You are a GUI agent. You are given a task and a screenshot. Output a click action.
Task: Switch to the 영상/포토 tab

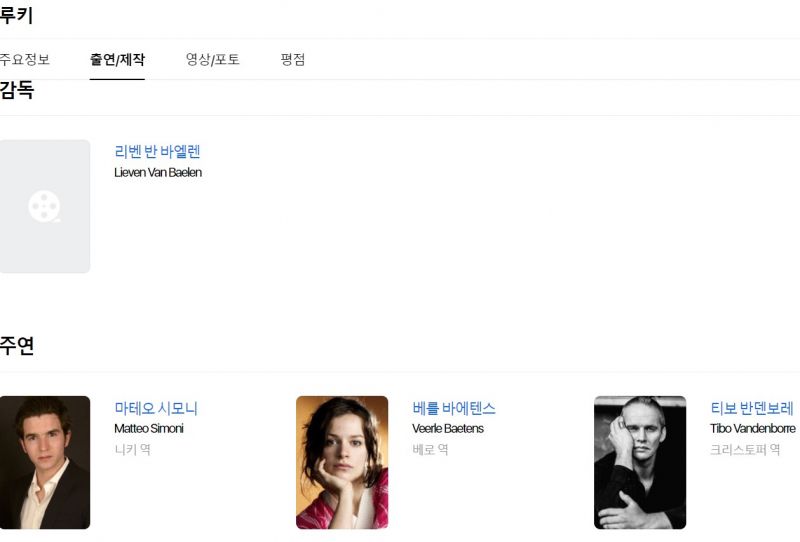tap(213, 59)
